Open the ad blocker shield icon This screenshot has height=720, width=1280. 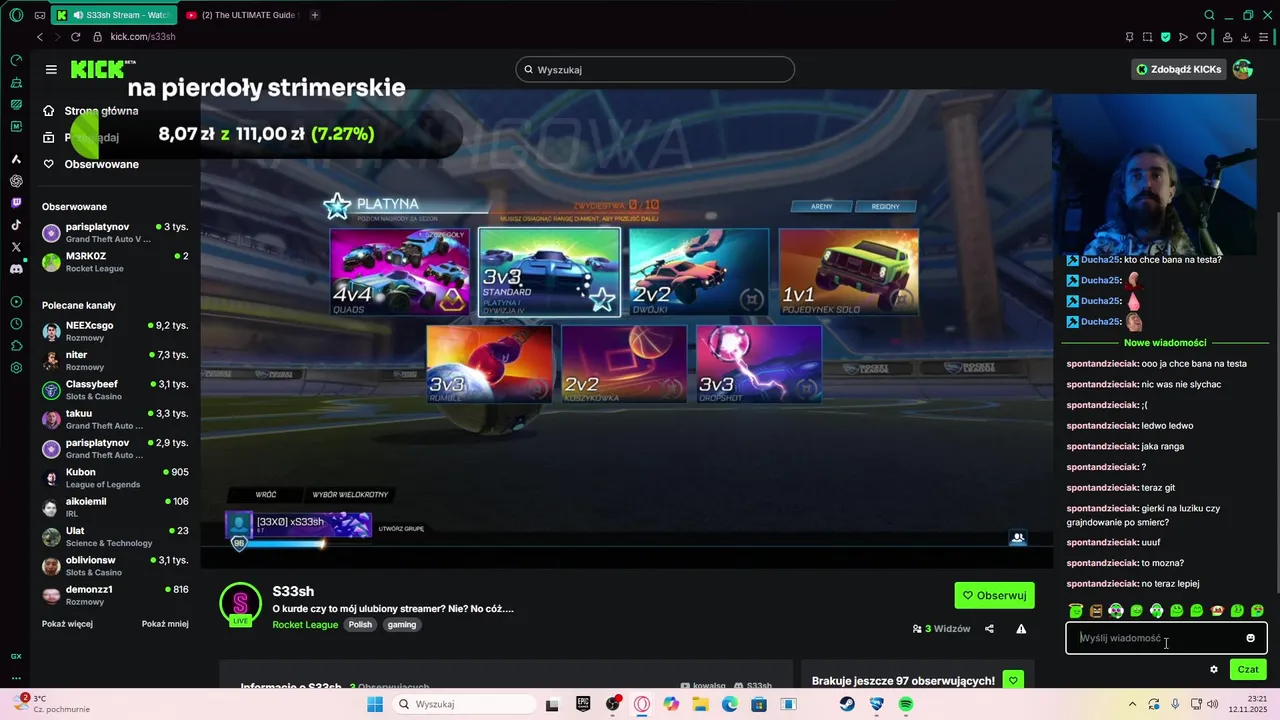pos(1165,37)
